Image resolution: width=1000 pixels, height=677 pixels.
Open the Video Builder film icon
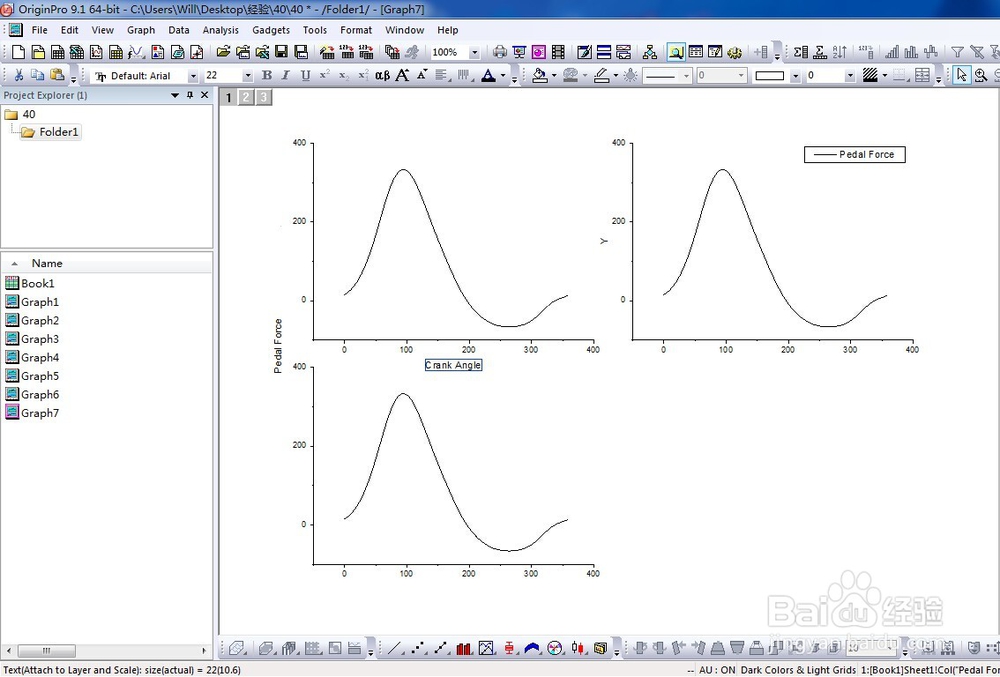coord(558,52)
